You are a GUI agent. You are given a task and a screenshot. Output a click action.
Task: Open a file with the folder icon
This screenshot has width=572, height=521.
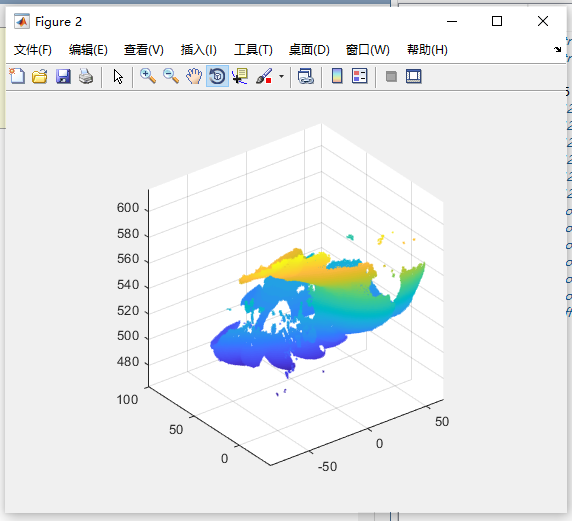tap(40, 76)
